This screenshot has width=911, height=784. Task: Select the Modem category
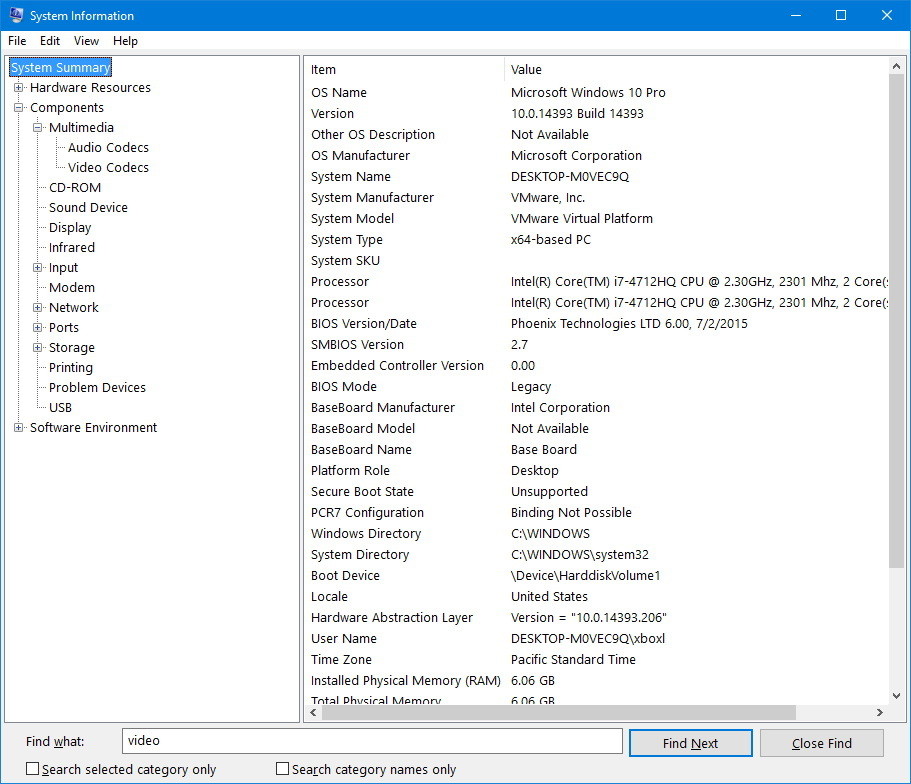click(x=71, y=288)
